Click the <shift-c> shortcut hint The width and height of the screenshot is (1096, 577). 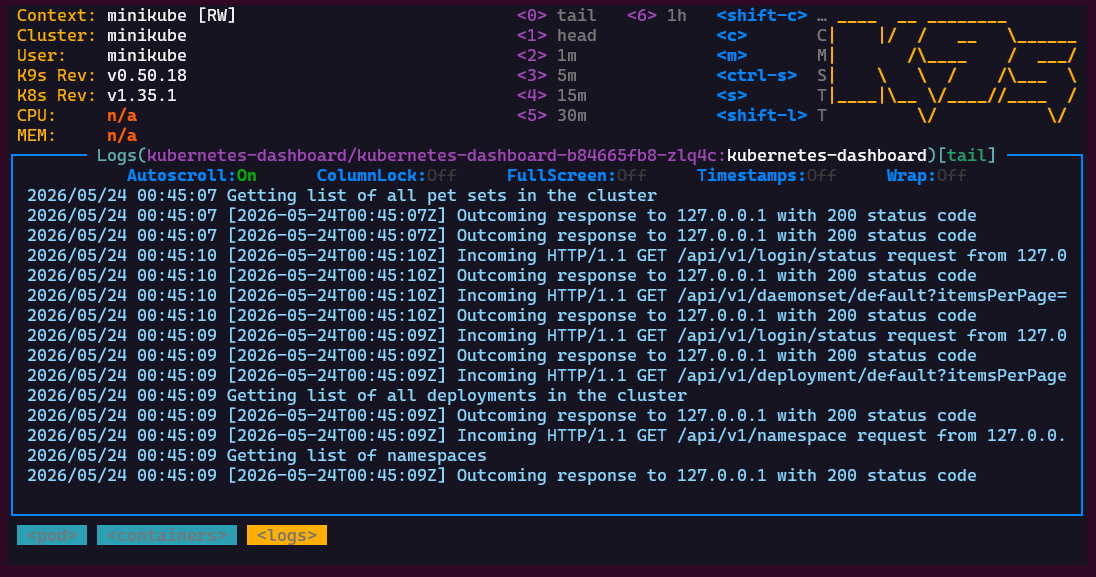tap(762, 15)
